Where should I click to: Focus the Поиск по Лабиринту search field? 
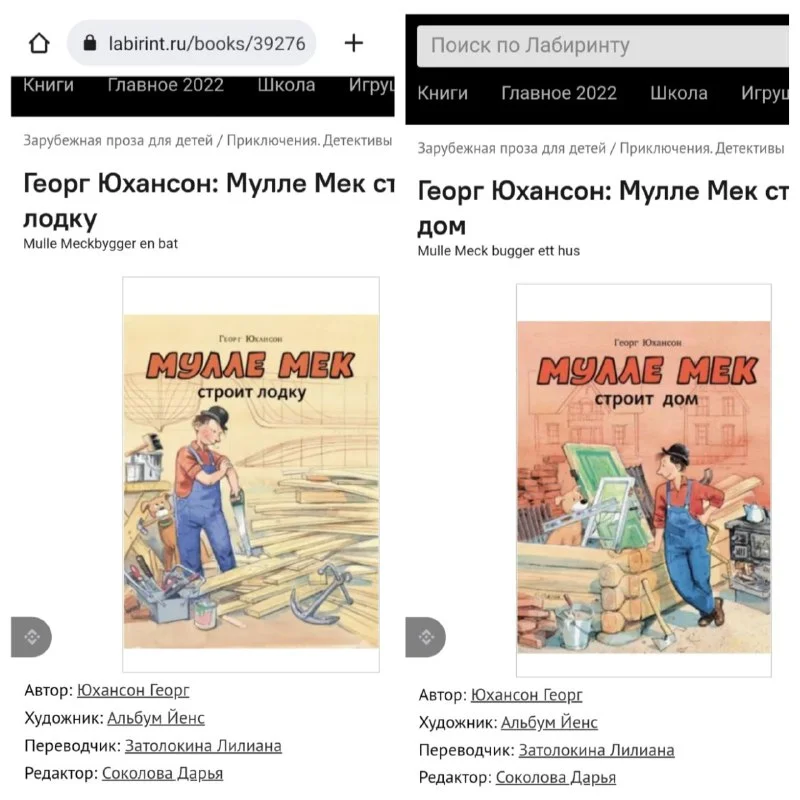(x=603, y=46)
